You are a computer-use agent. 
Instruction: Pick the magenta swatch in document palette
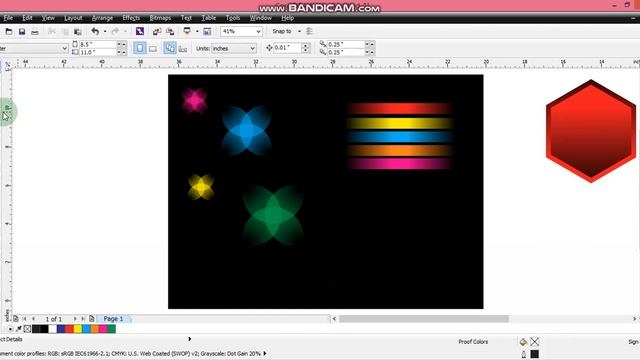click(x=103, y=329)
